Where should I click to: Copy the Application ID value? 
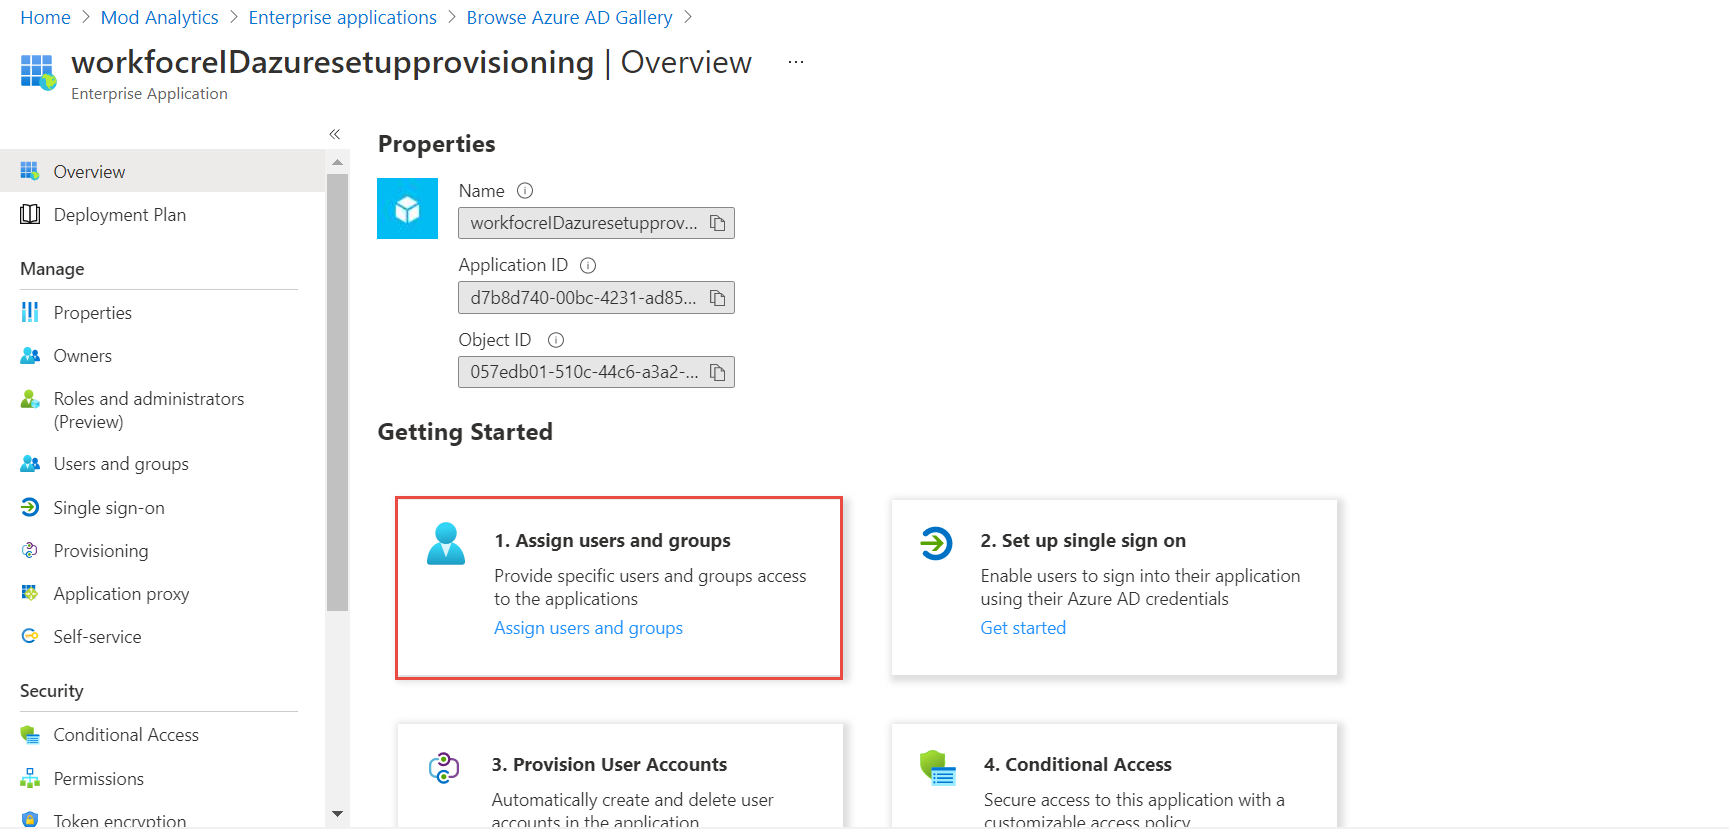pyautogui.click(x=717, y=298)
